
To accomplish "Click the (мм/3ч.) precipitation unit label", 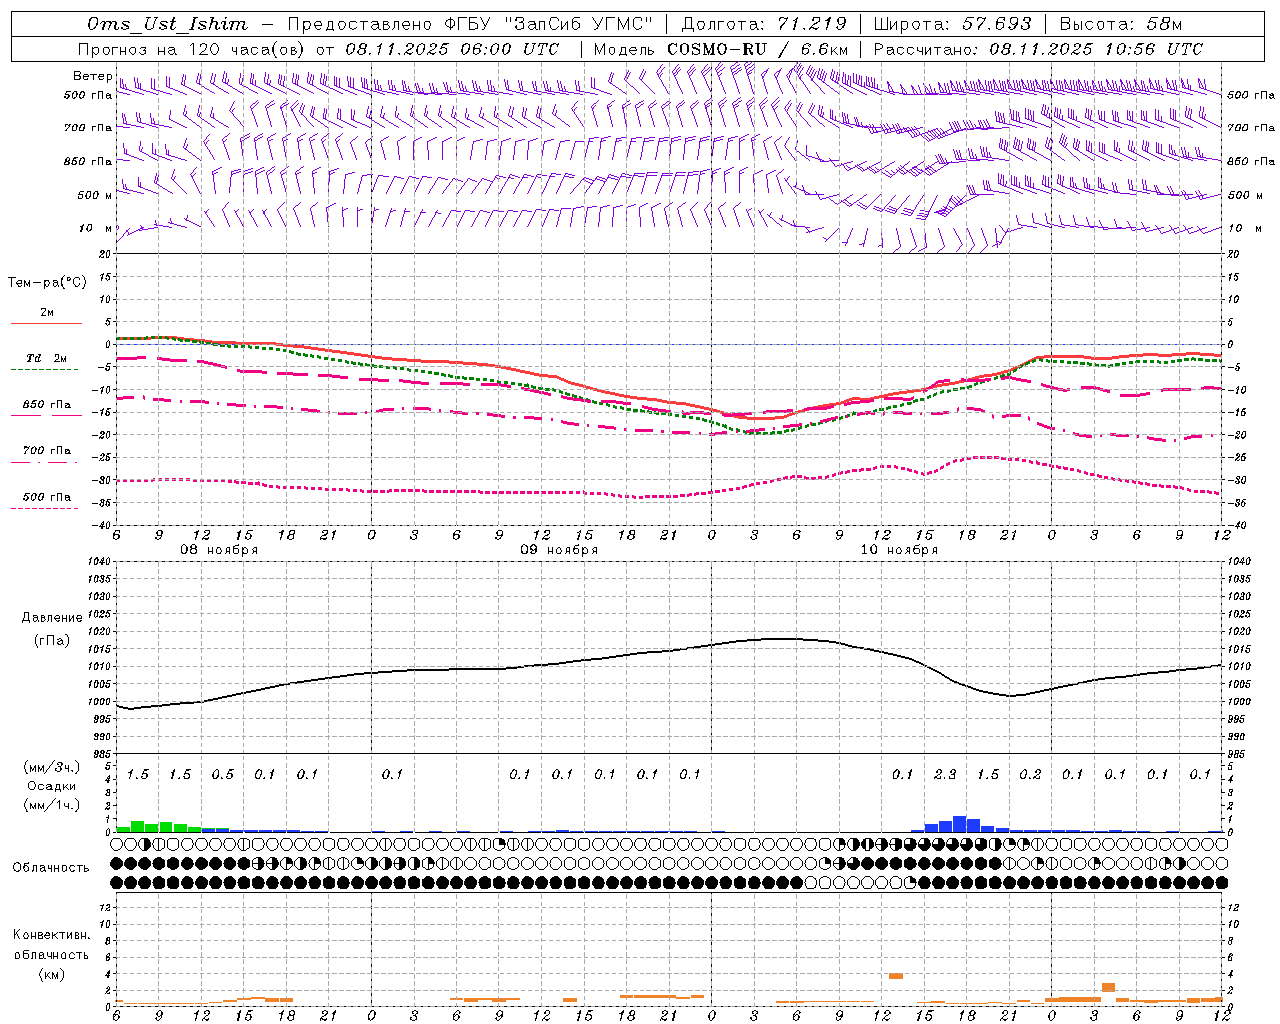I will tap(52, 767).
